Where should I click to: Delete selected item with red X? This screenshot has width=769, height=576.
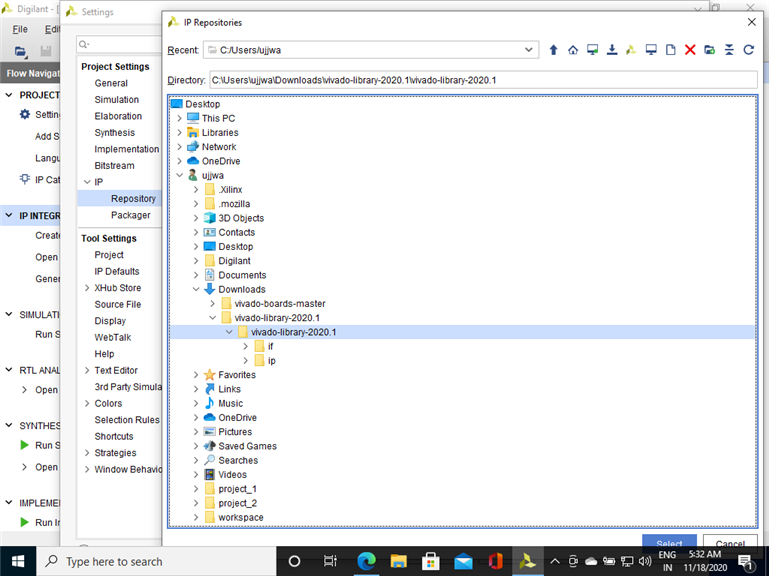click(x=690, y=50)
